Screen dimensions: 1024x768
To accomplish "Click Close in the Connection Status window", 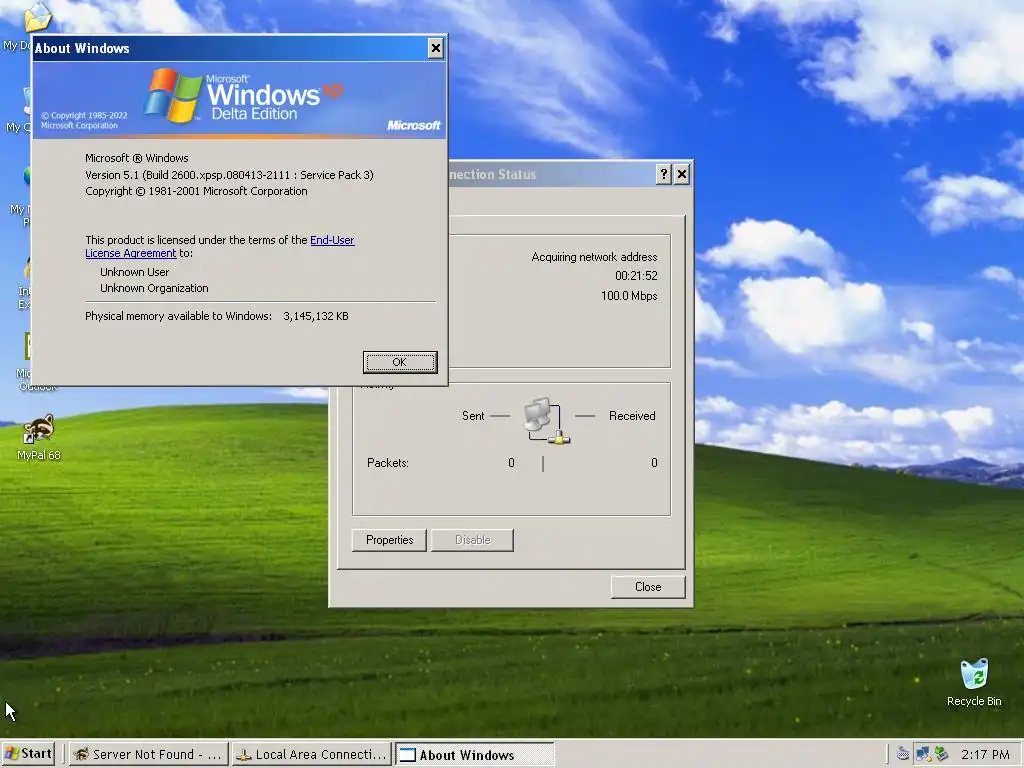I will click(x=648, y=587).
